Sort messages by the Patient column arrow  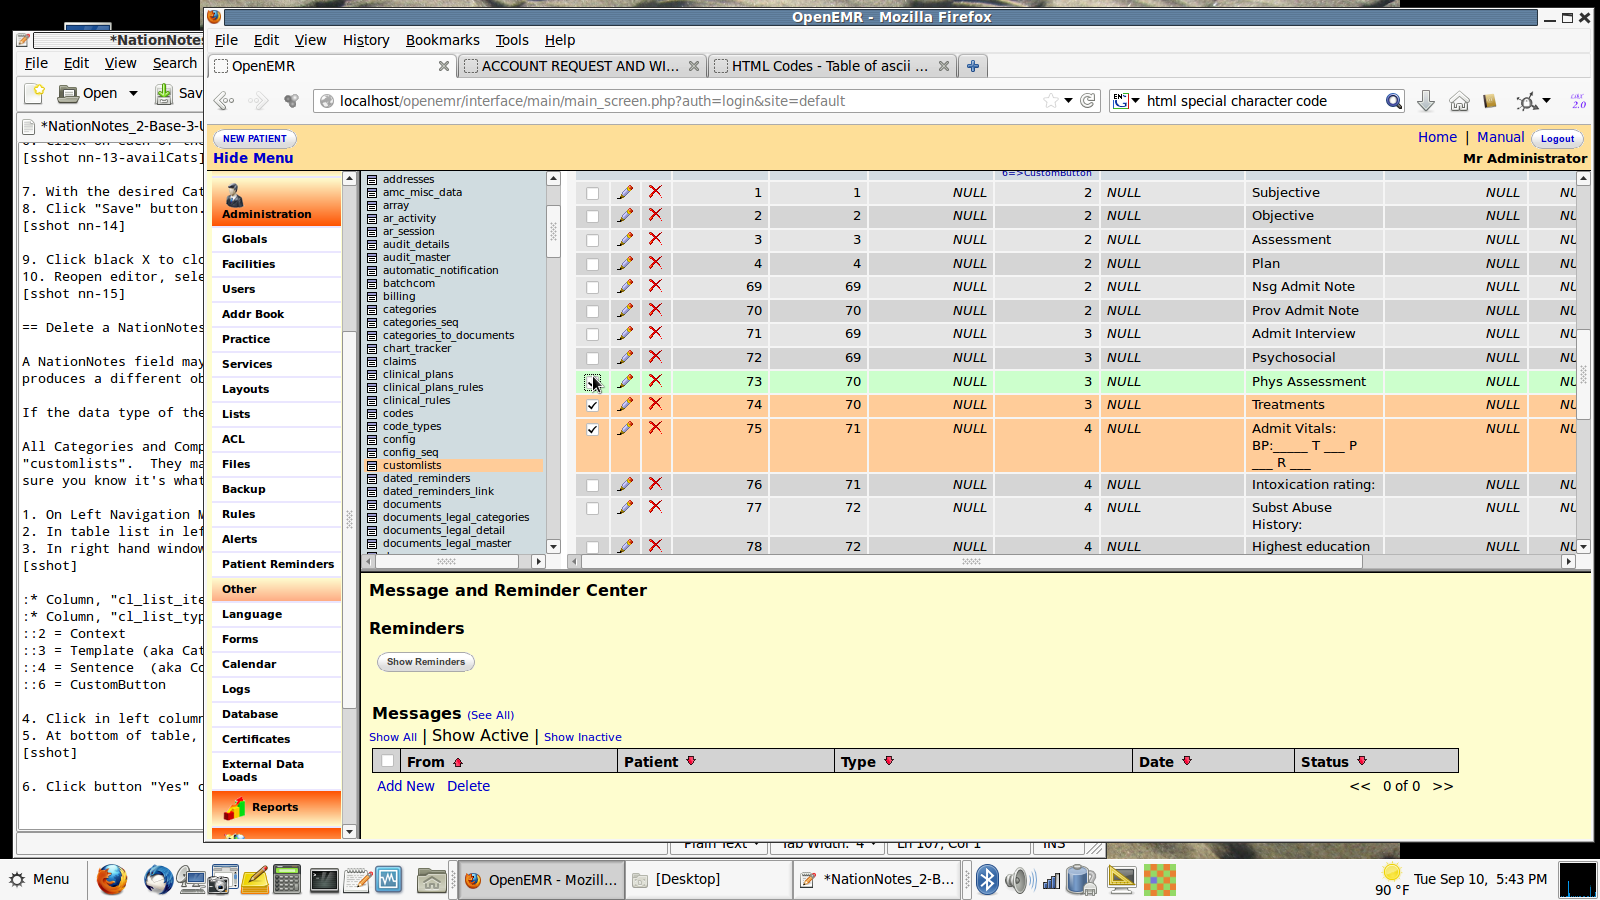(x=691, y=761)
